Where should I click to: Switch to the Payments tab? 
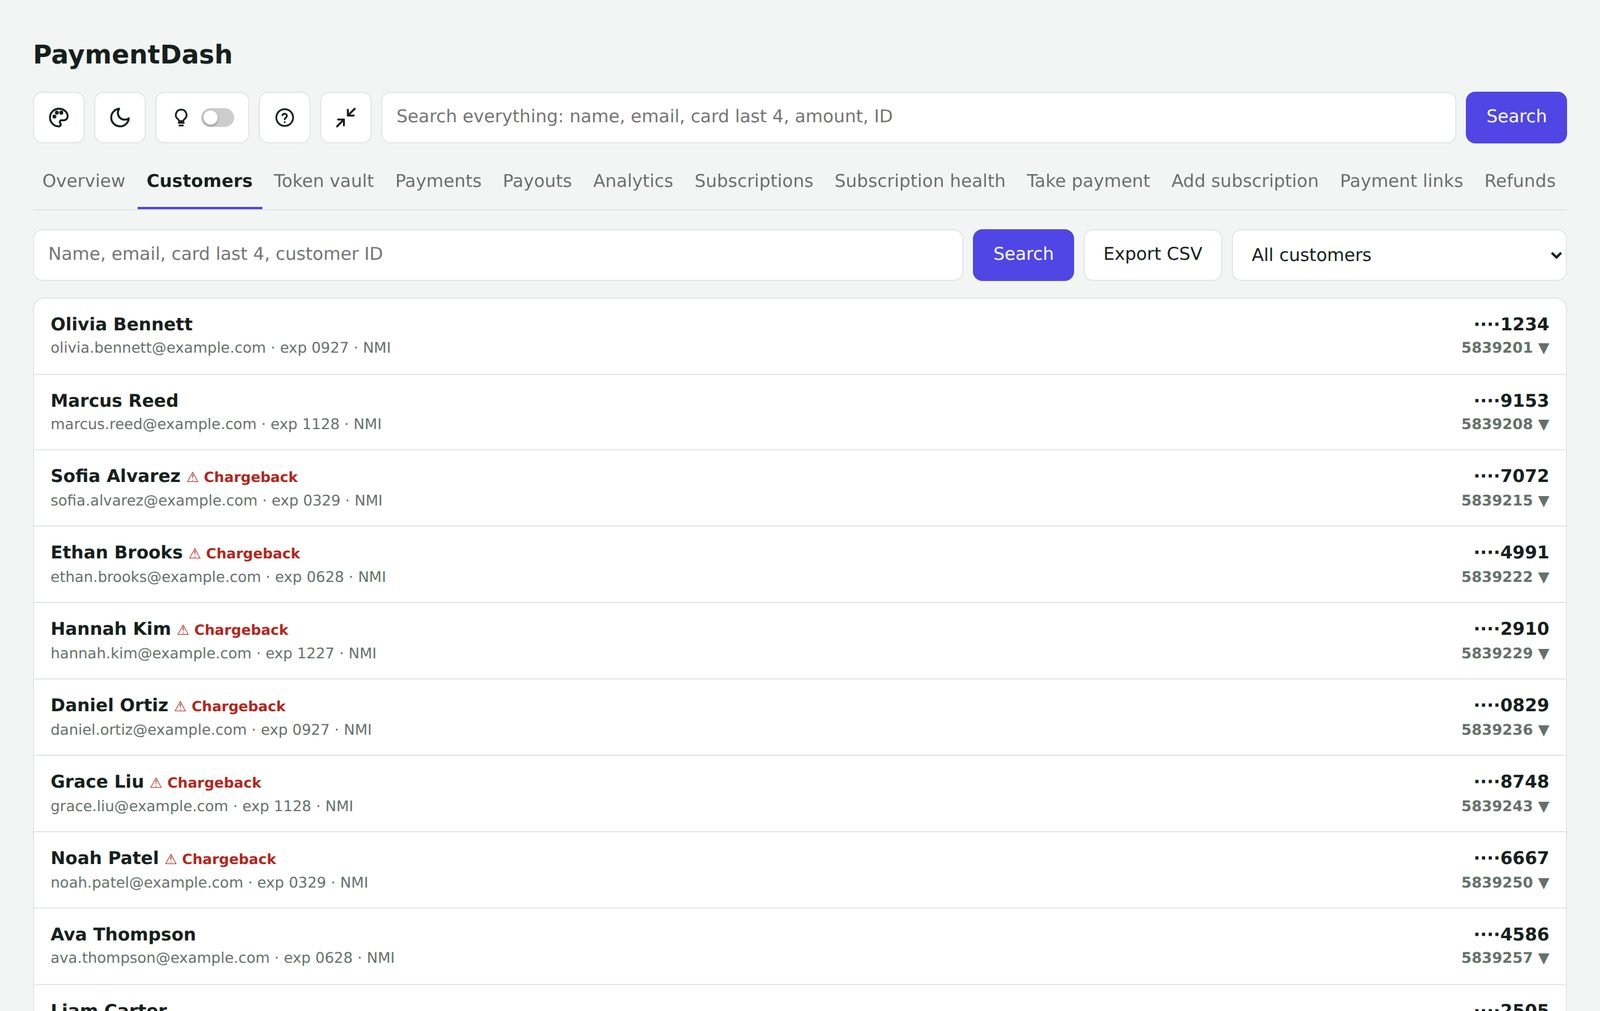click(438, 181)
